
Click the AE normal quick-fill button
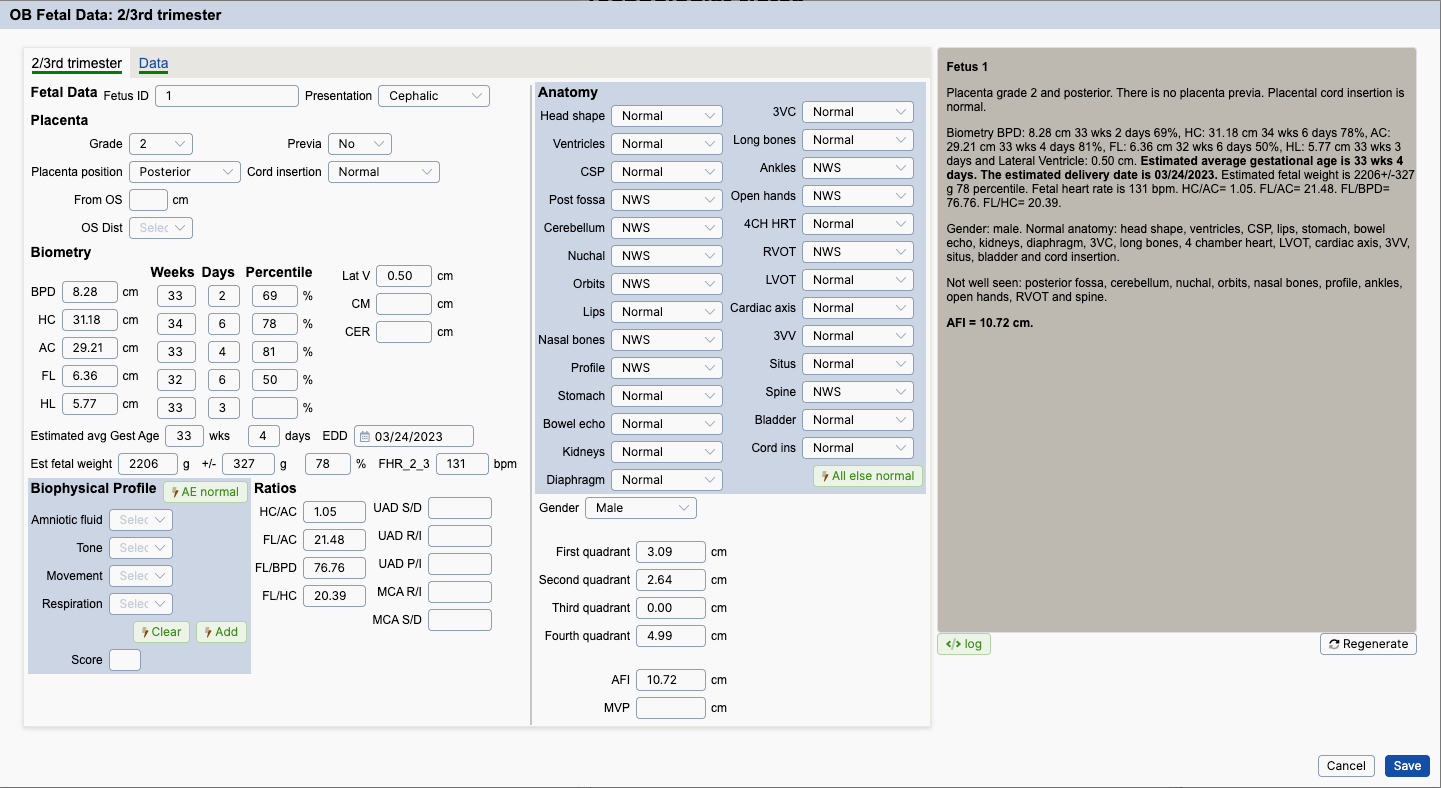pos(206,492)
